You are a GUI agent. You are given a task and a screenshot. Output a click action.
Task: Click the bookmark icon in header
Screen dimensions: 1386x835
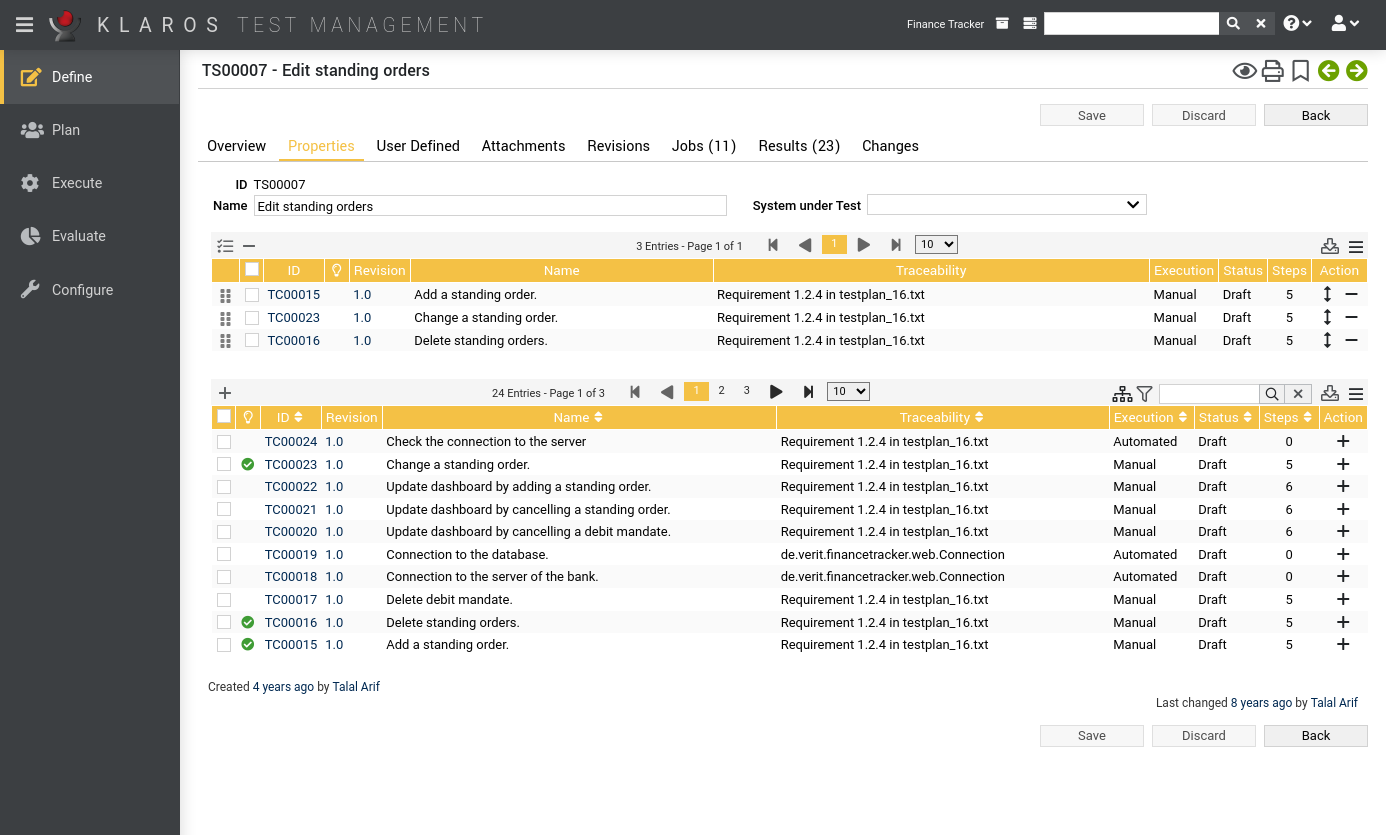pyautogui.click(x=1300, y=71)
